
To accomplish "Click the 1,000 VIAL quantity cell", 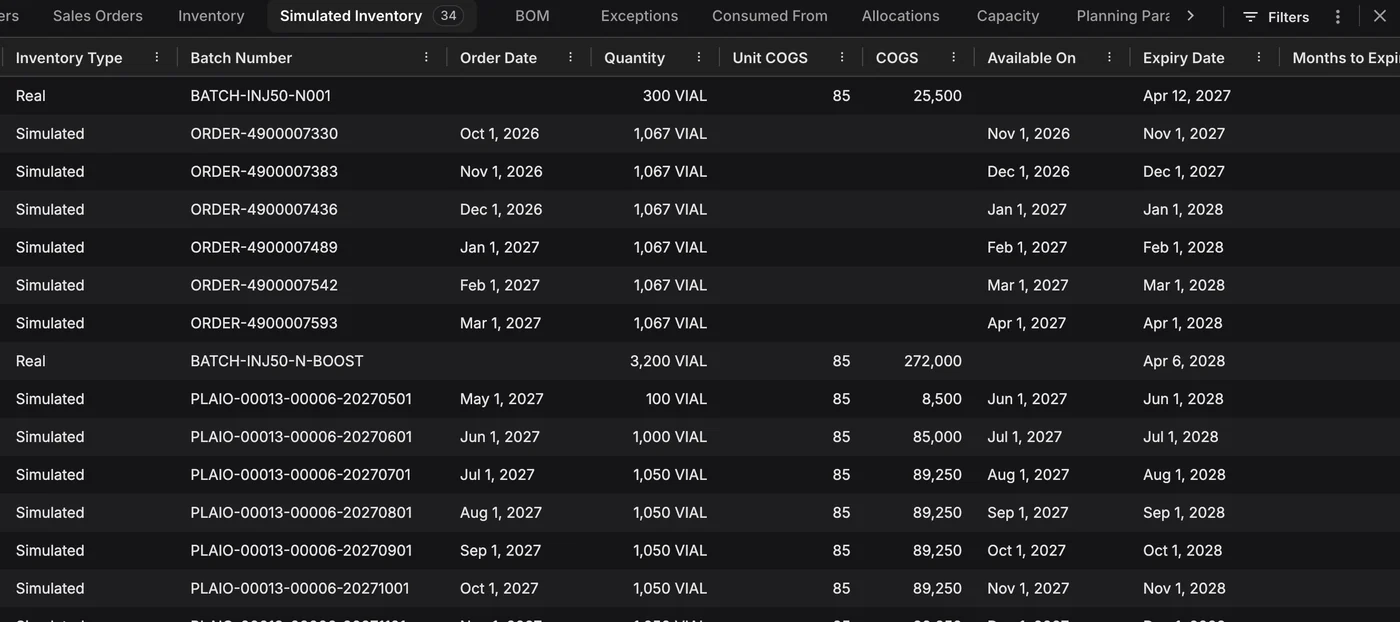I will (670, 437).
